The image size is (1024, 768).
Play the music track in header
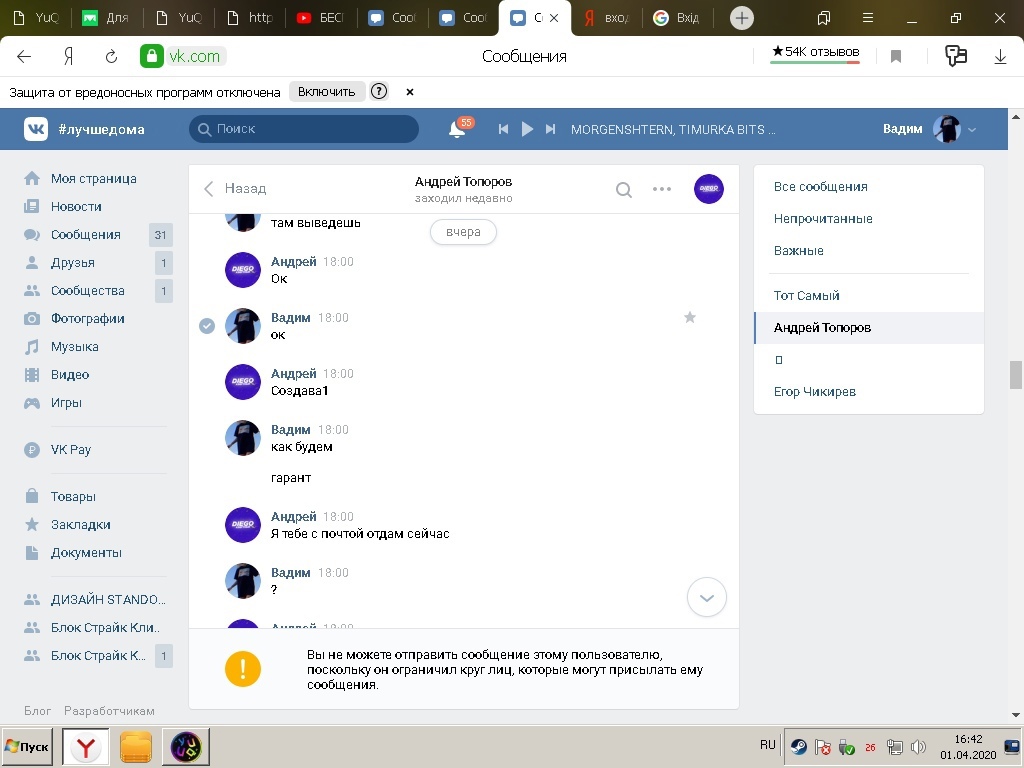527,129
